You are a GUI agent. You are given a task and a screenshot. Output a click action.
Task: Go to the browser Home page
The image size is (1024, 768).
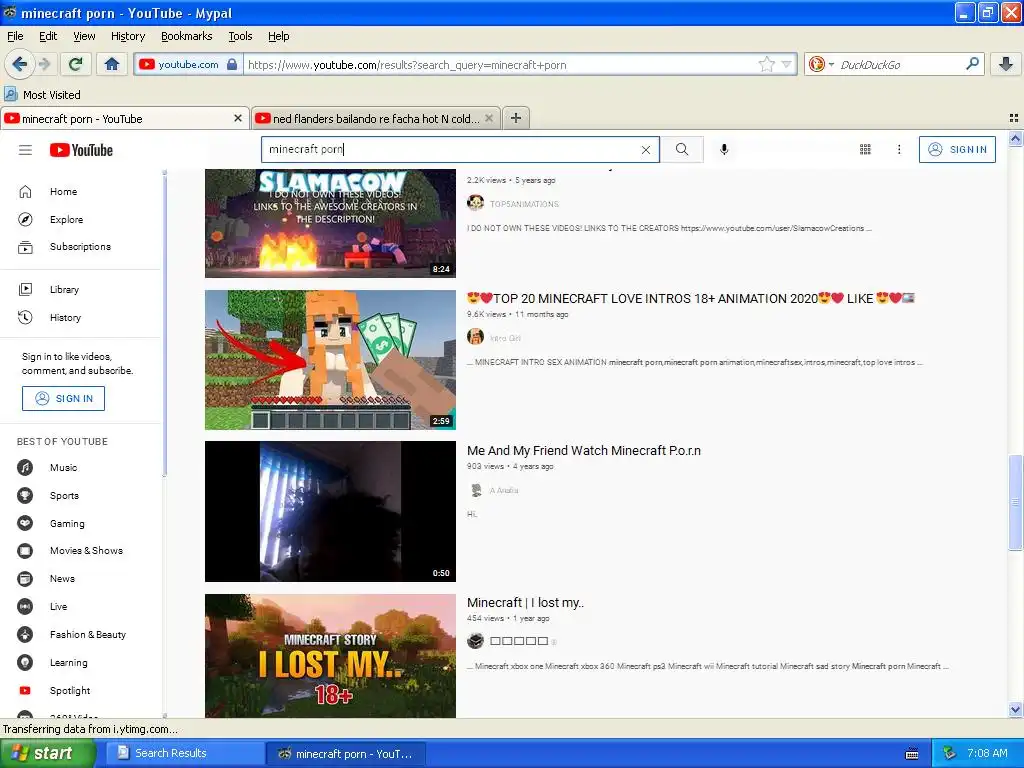pos(112,64)
